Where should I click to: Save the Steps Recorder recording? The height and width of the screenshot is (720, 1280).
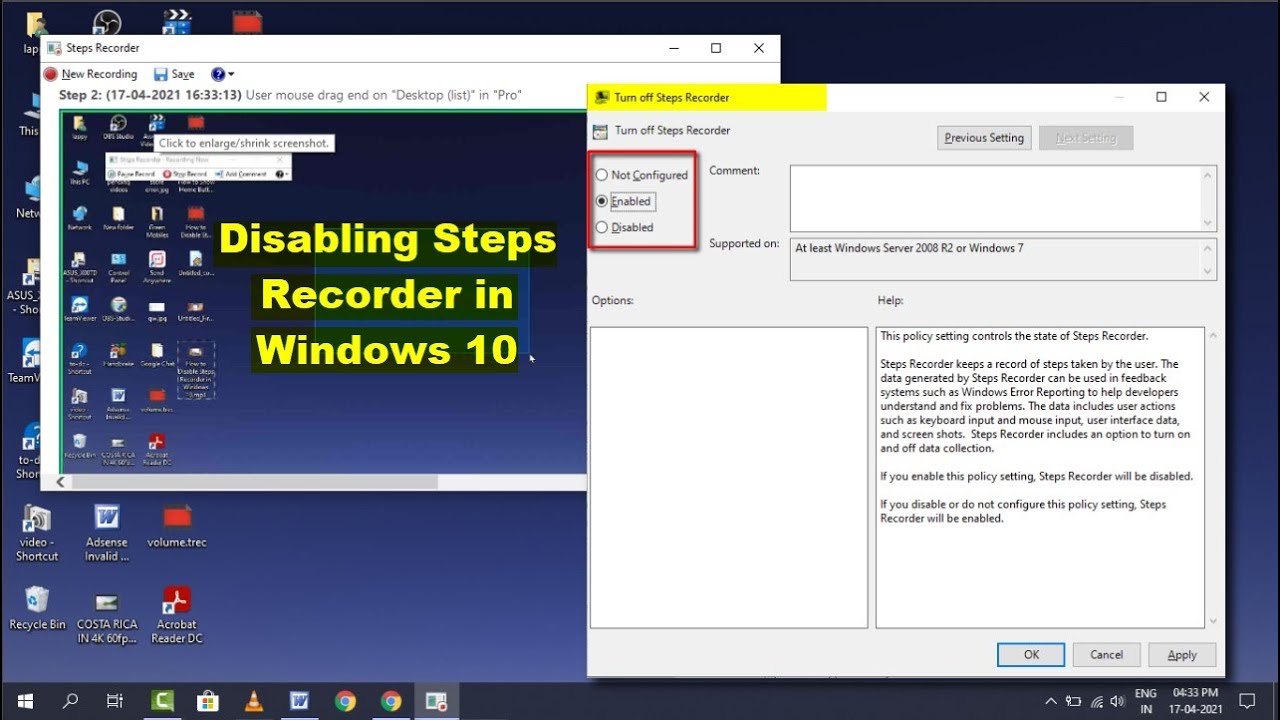pos(174,74)
